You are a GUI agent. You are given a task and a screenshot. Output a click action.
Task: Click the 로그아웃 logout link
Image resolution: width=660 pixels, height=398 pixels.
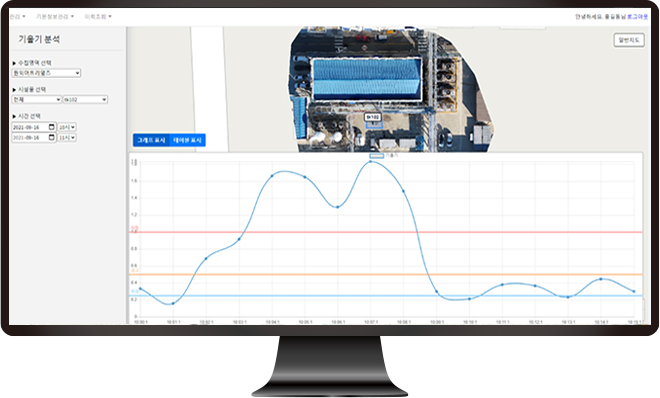637,17
